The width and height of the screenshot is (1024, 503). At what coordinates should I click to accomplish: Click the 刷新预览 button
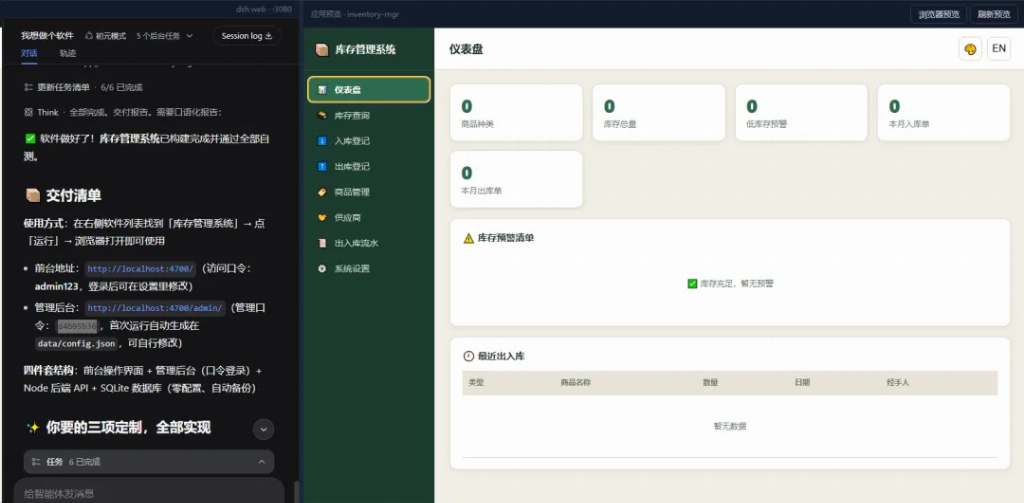[993, 14]
